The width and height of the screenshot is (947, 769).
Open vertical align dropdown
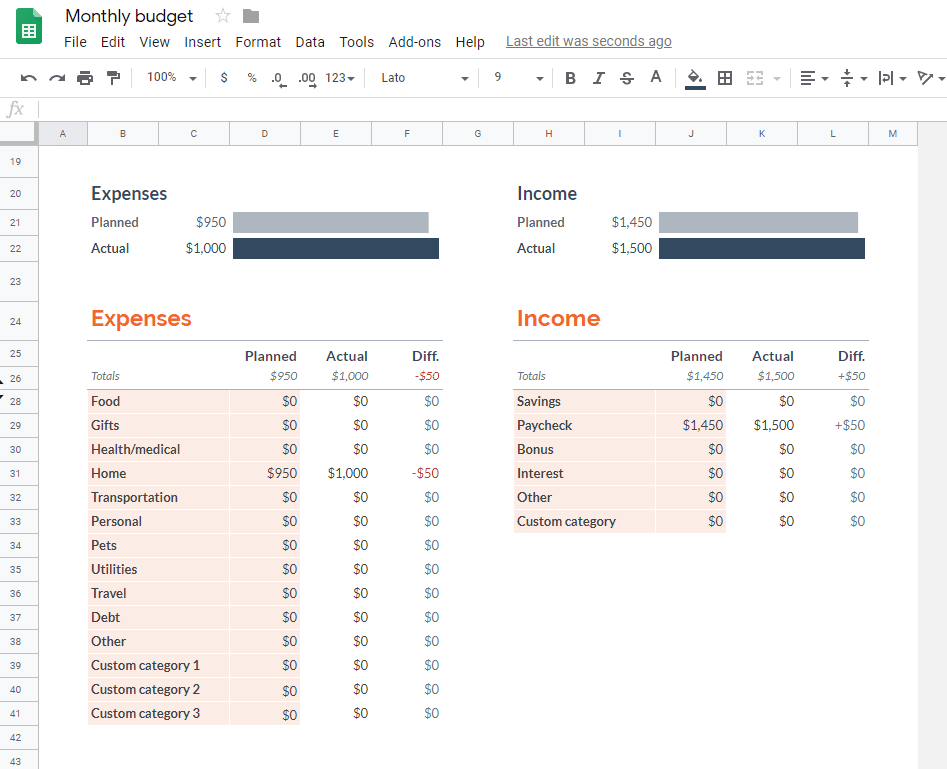point(853,78)
